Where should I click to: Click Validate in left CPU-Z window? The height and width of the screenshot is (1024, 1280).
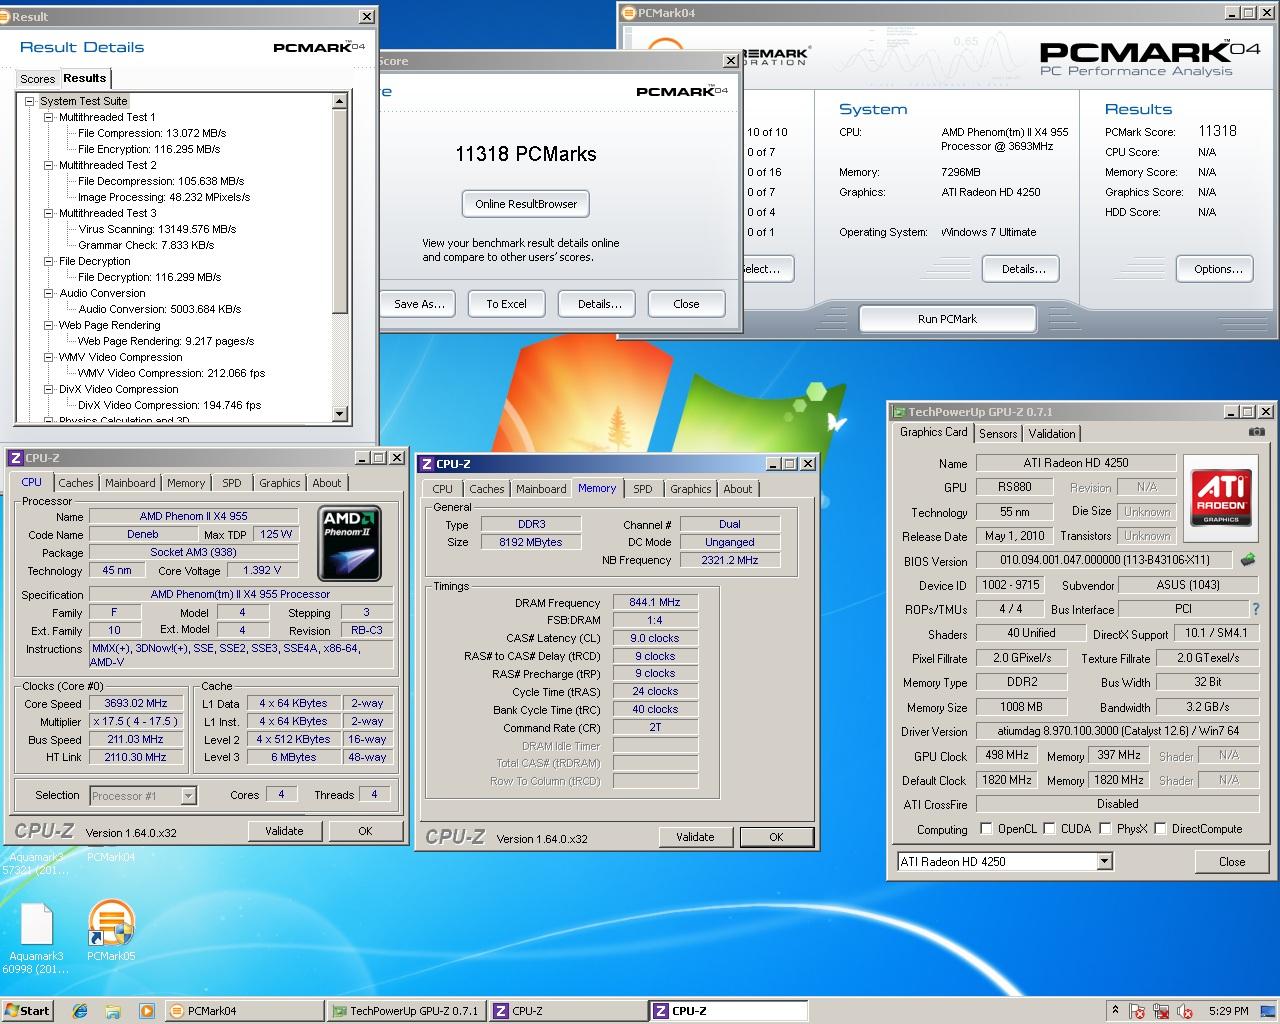(x=284, y=831)
